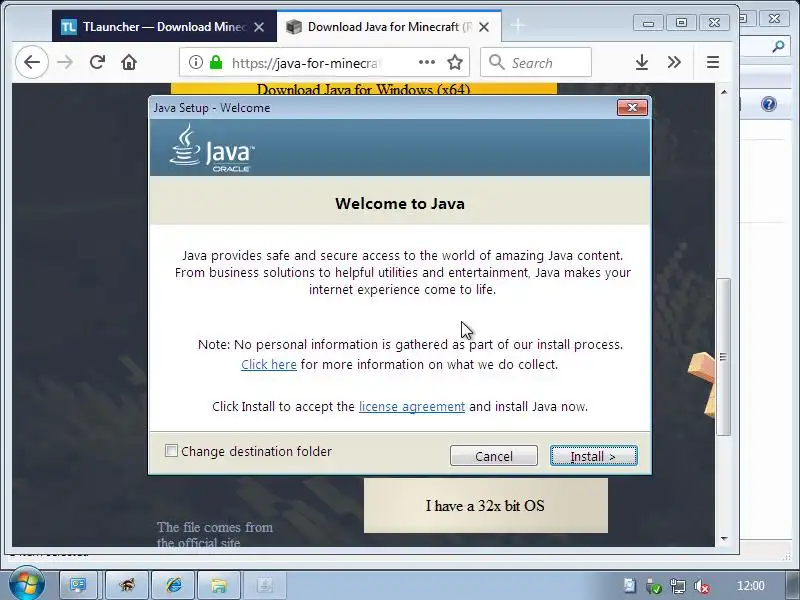Click the taskbar clock showing 12:00
Image resolution: width=800 pixels, height=600 pixels.
pos(751,586)
